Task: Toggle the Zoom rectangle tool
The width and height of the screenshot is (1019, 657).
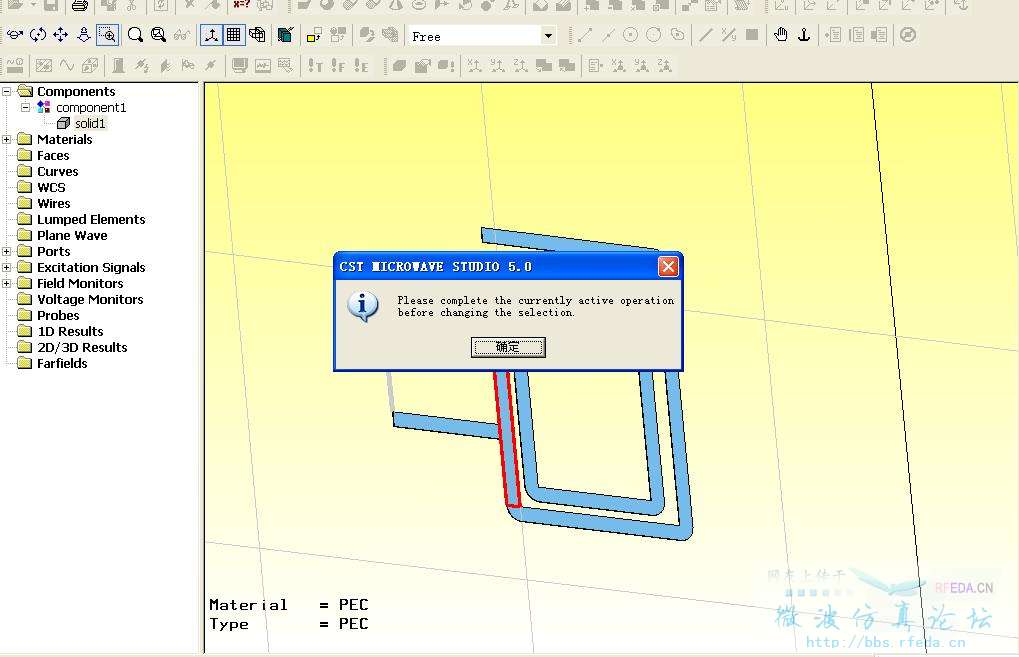Action: coord(108,35)
